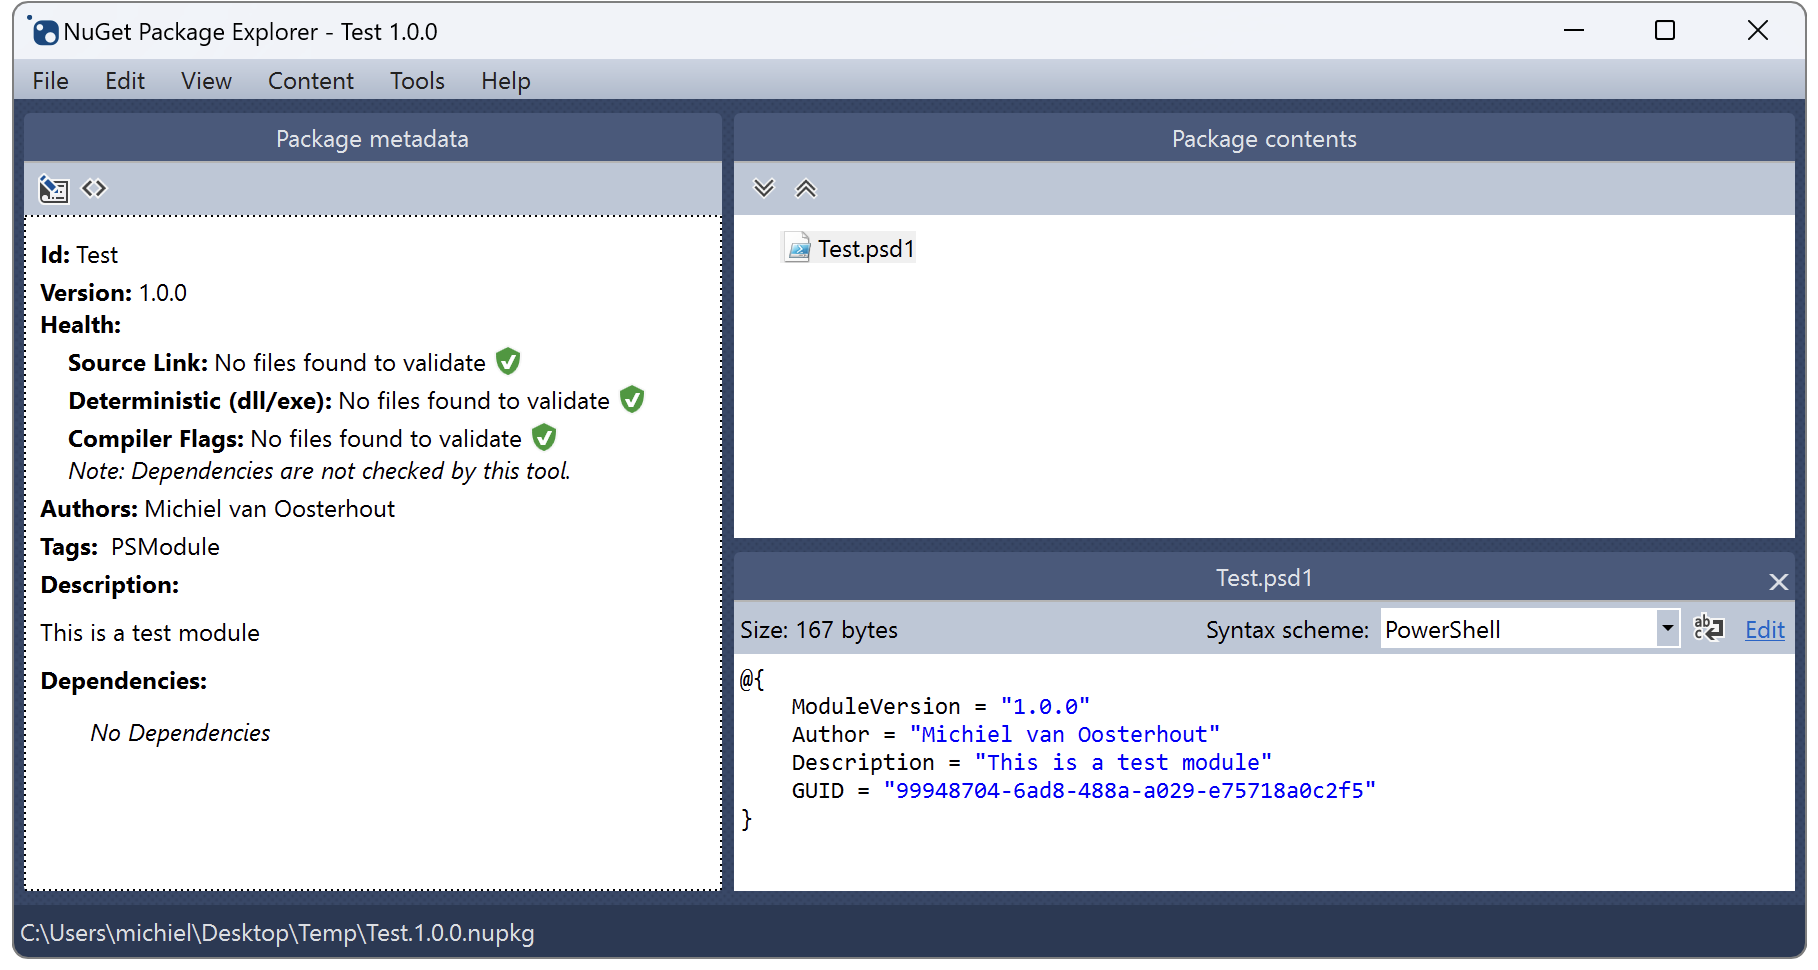The height and width of the screenshot is (970, 1818).
Task: Click the edit metadata icon
Action: pyautogui.click(x=53, y=189)
